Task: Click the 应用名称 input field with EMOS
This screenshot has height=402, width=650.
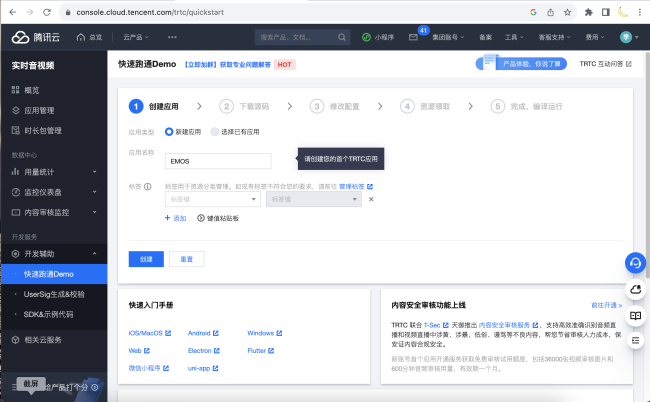Action: [x=218, y=161]
